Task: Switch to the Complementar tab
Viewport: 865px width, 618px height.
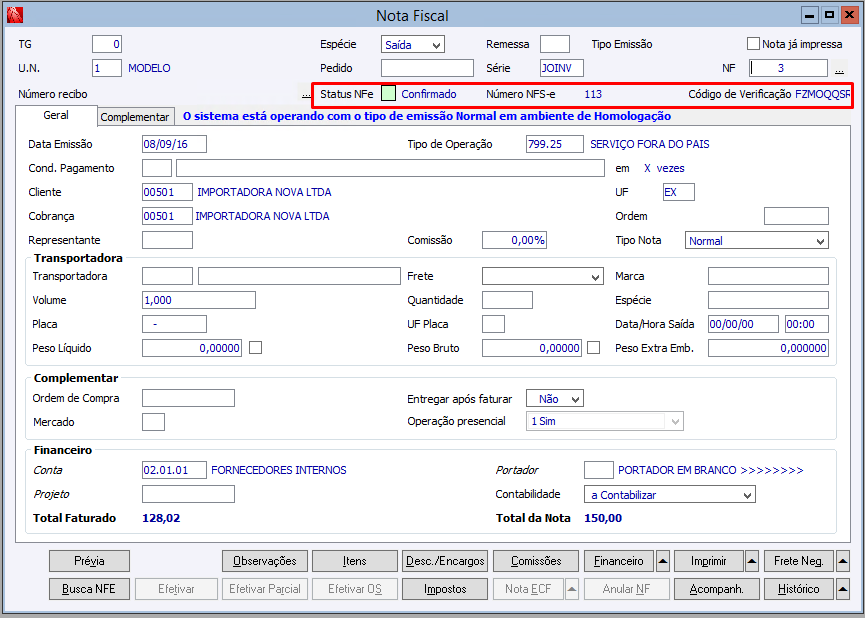Action: 135,117
